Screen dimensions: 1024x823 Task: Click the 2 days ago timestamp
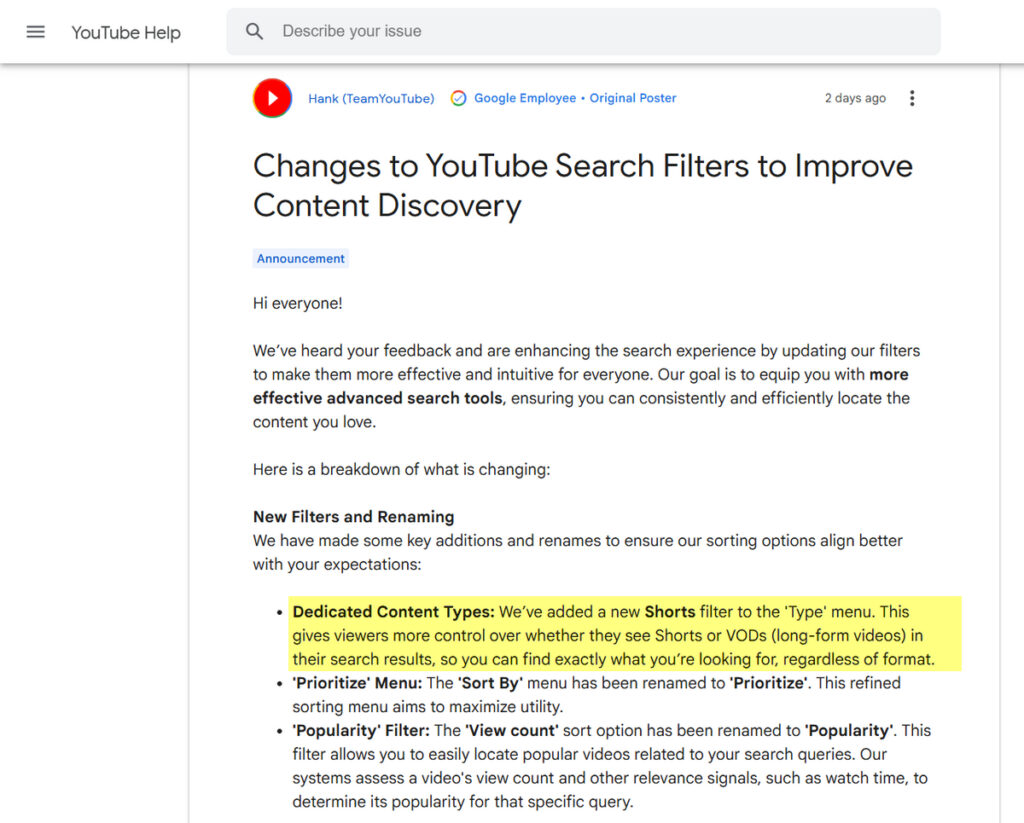855,97
